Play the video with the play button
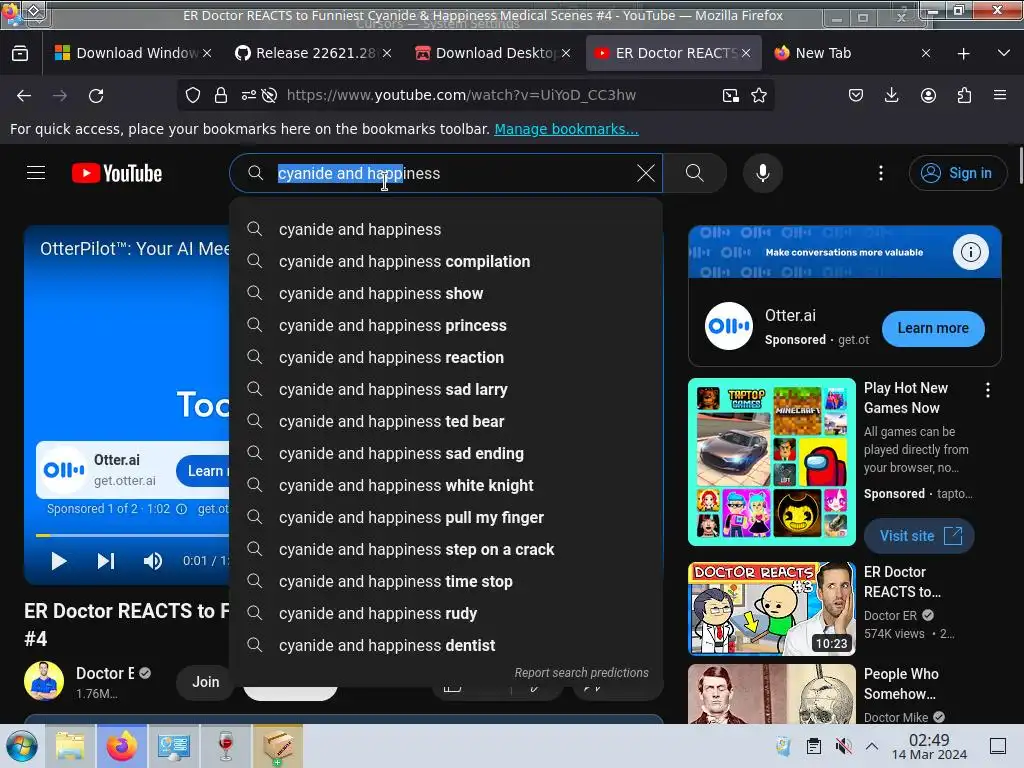The height and width of the screenshot is (768, 1024). click(x=59, y=561)
